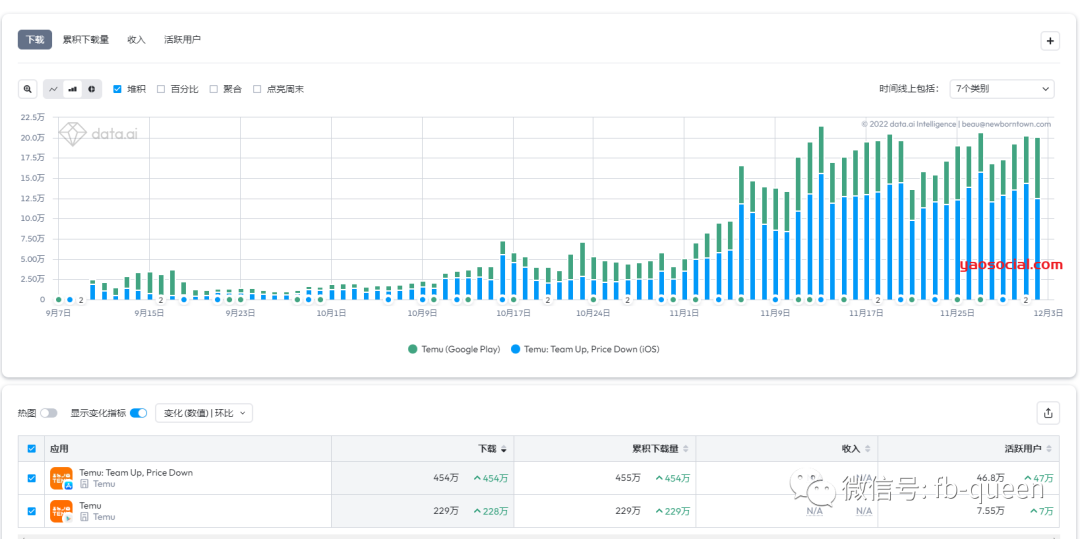Select the 活跃用户 tab

pyautogui.click(x=183, y=40)
